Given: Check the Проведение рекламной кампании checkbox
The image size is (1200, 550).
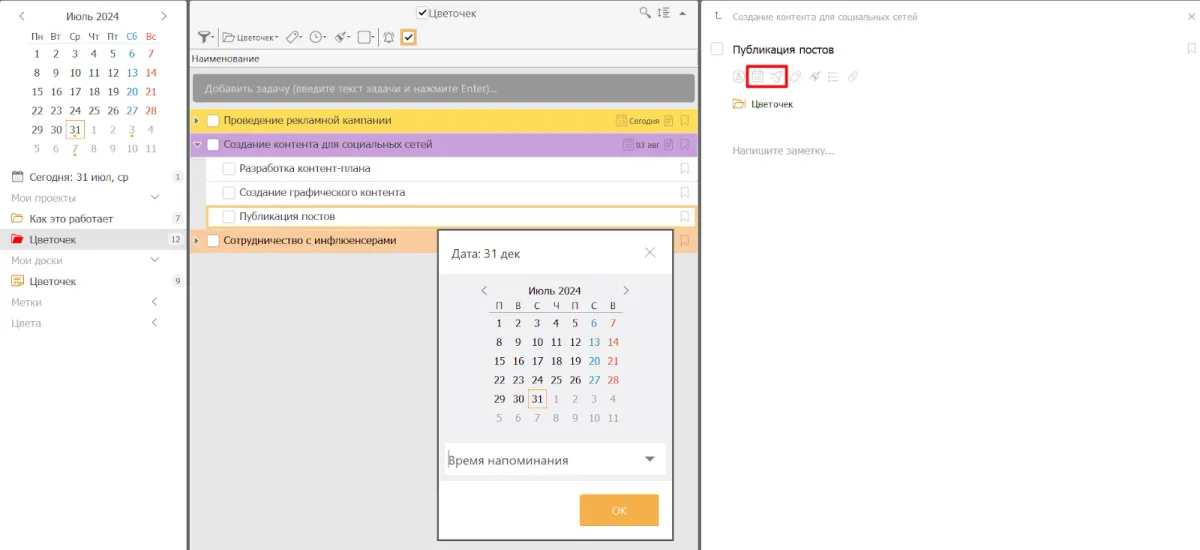Looking at the screenshot, I should click(x=212, y=120).
